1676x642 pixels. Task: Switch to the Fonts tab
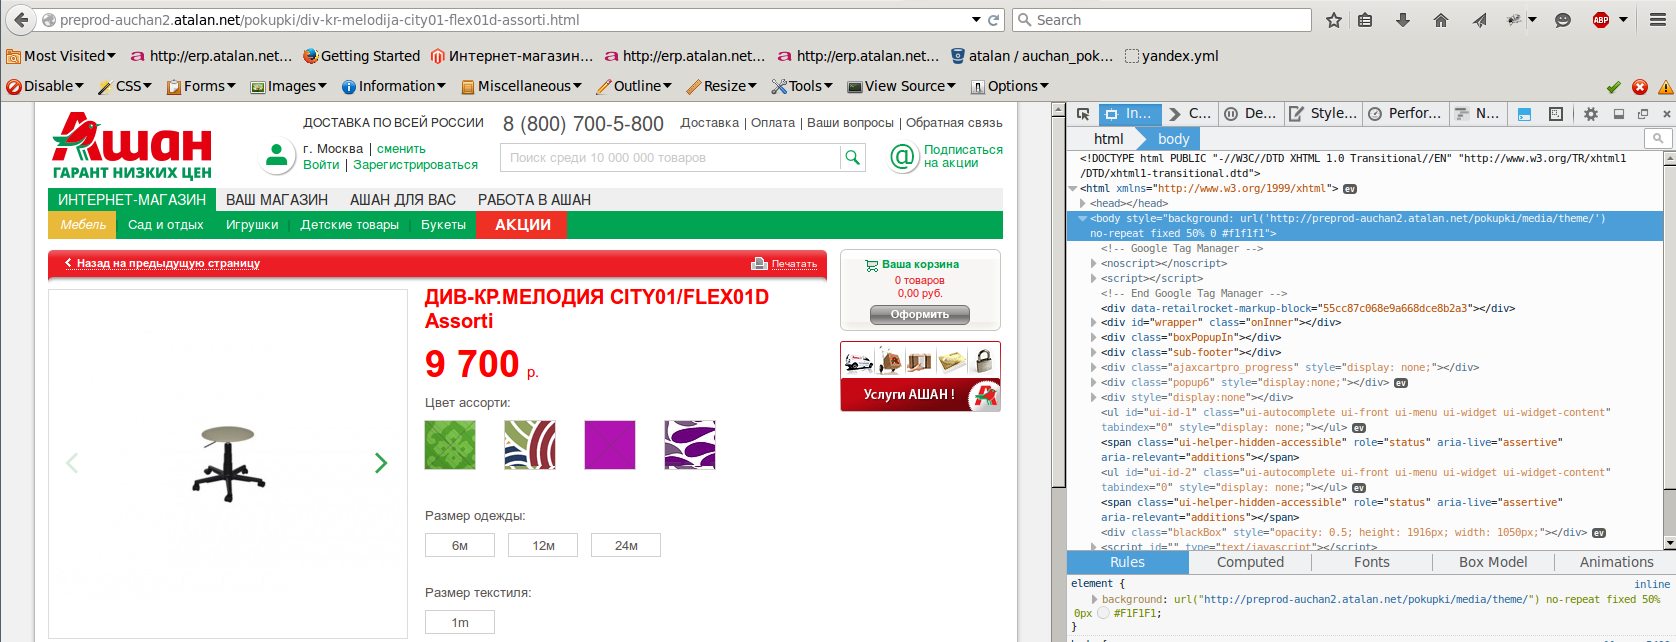(x=1372, y=562)
